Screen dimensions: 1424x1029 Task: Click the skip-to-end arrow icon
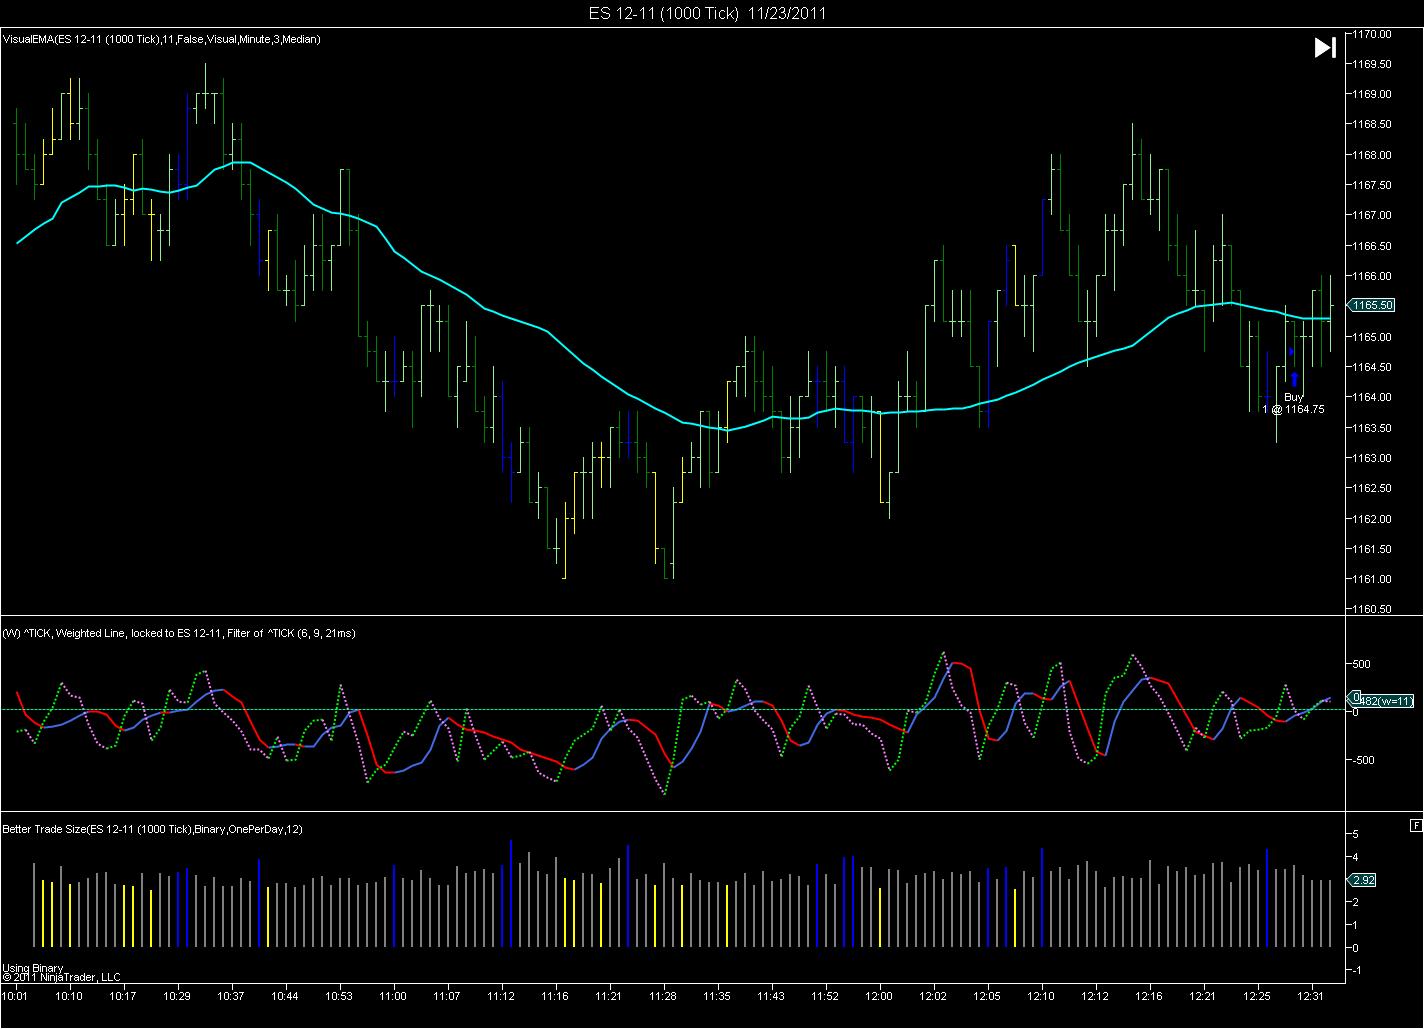click(x=1325, y=48)
